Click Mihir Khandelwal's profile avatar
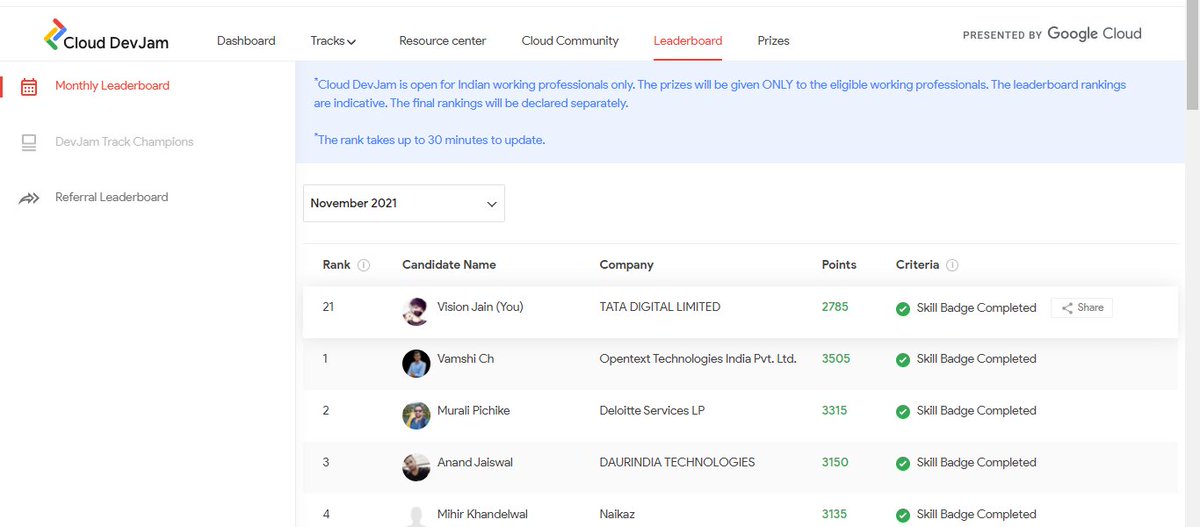1200x527 pixels. pyautogui.click(x=416, y=516)
